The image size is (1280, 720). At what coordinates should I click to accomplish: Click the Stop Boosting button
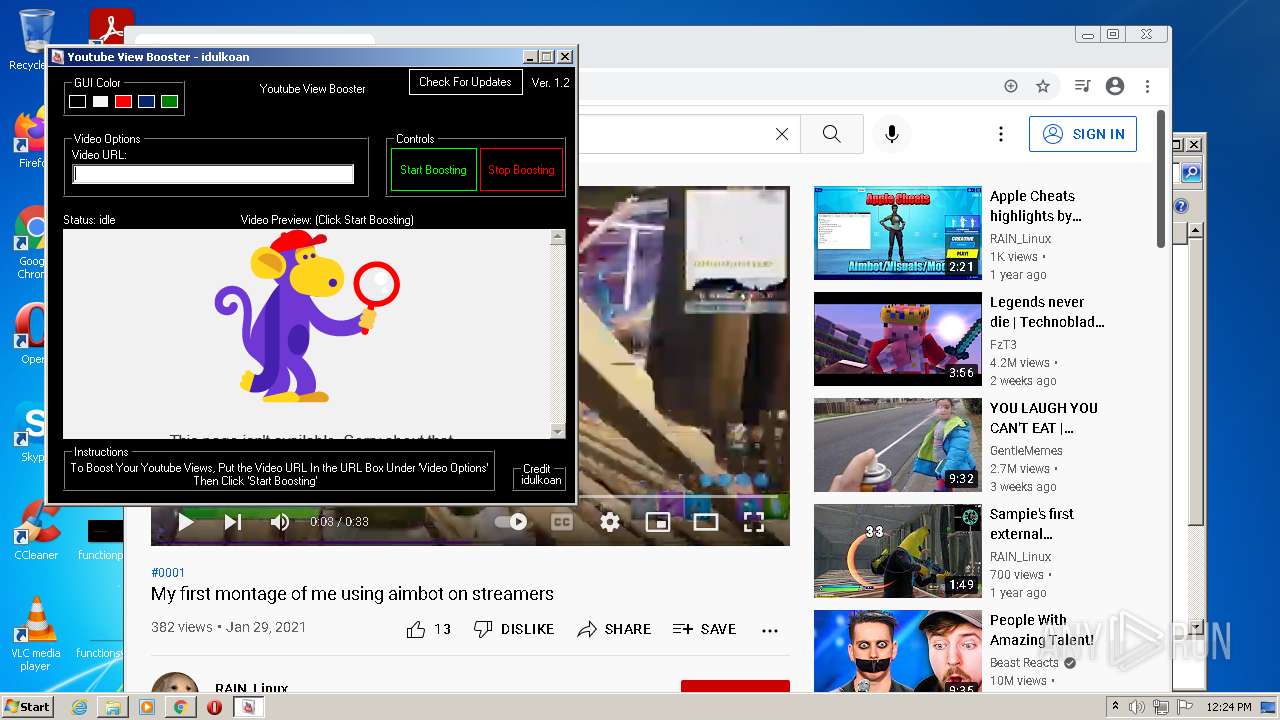tap(521, 170)
